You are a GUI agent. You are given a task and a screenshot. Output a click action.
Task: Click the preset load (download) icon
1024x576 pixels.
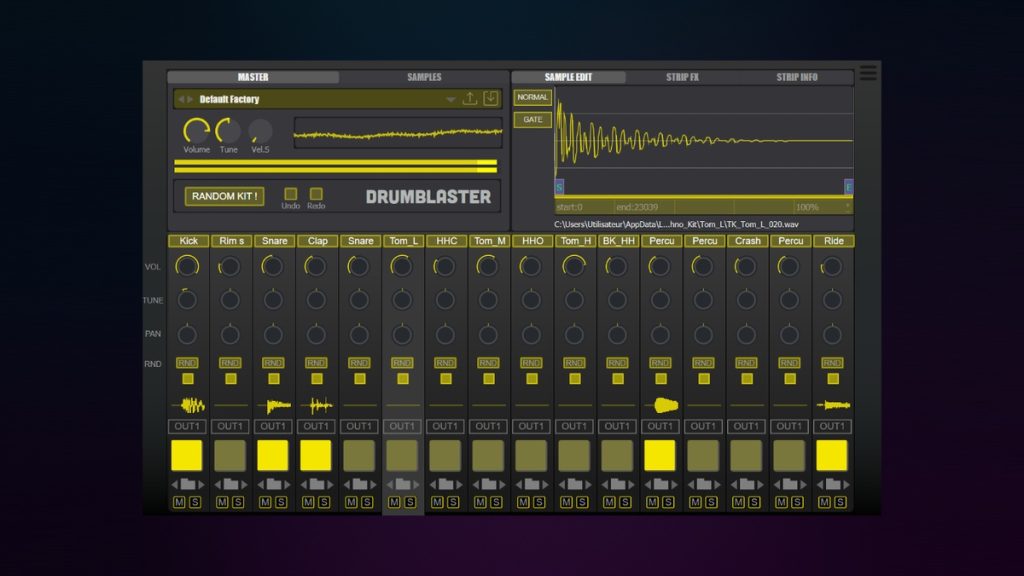tap(490, 99)
